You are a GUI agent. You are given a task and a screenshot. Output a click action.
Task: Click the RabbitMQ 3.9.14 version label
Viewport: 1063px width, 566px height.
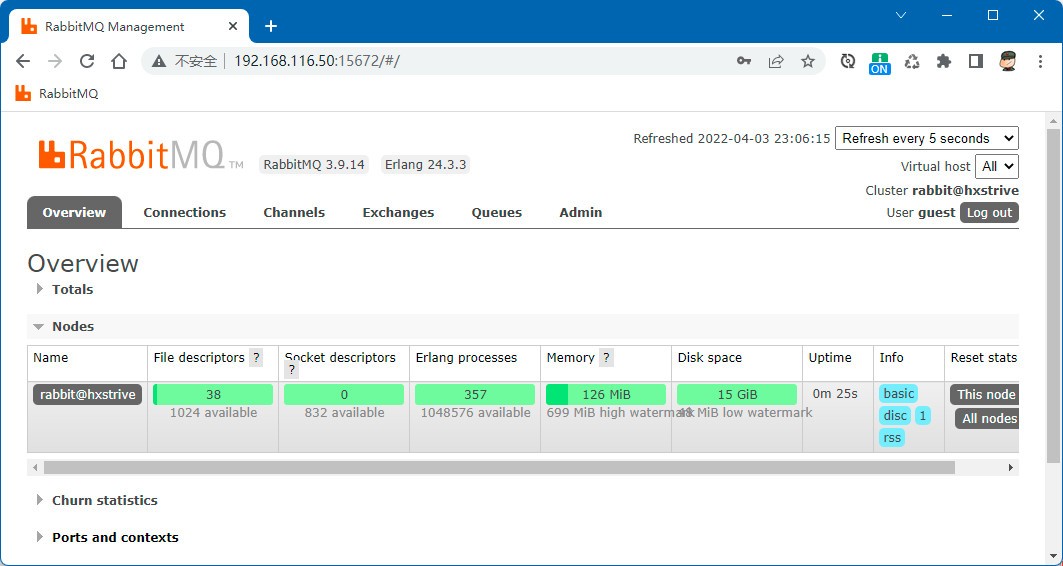pos(314,165)
